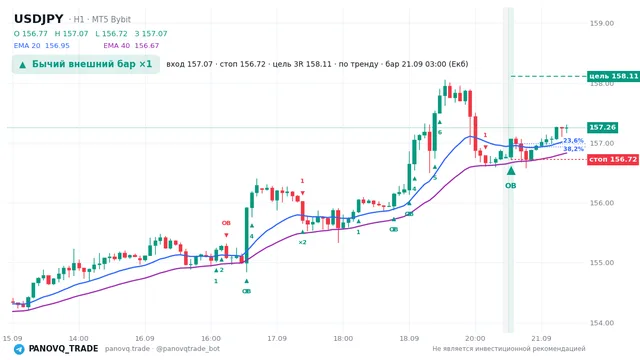Click the 21.09 date axis label

click(x=541, y=338)
